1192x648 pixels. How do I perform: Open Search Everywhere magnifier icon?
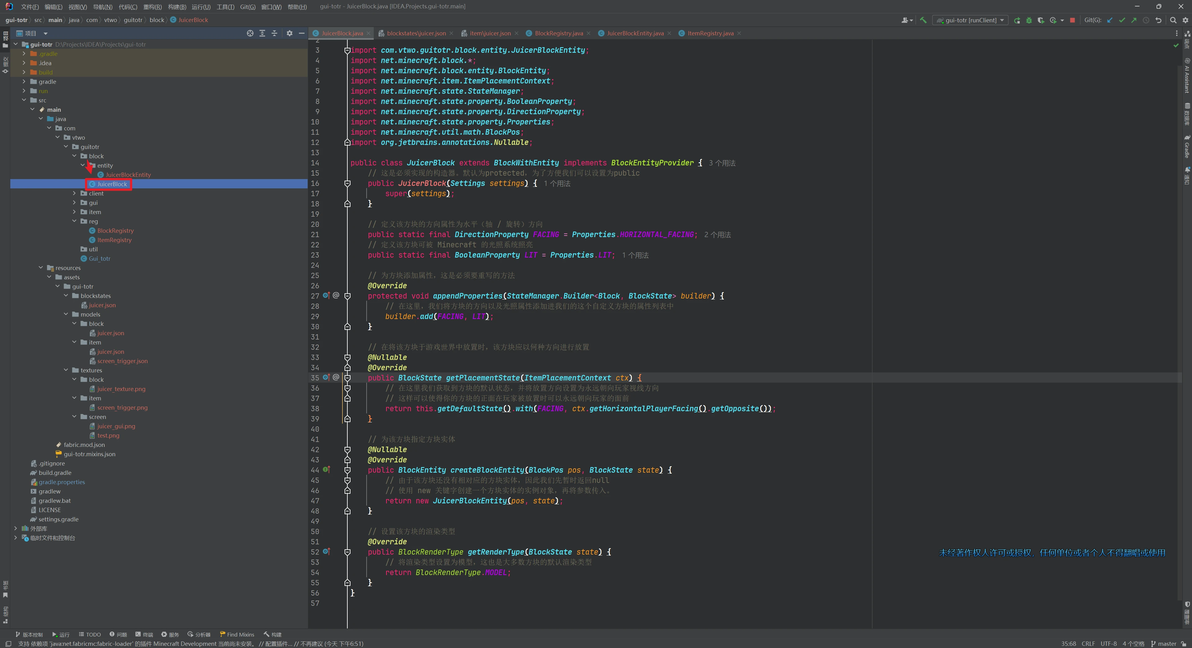click(x=1174, y=20)
